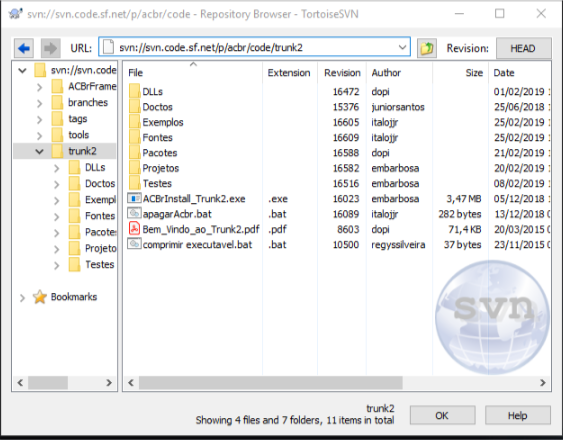Click the TortoiseSVN turtle title bar icon
This screenshot has width=563, height=440.
pyautogui.click(x=16, y=14)
